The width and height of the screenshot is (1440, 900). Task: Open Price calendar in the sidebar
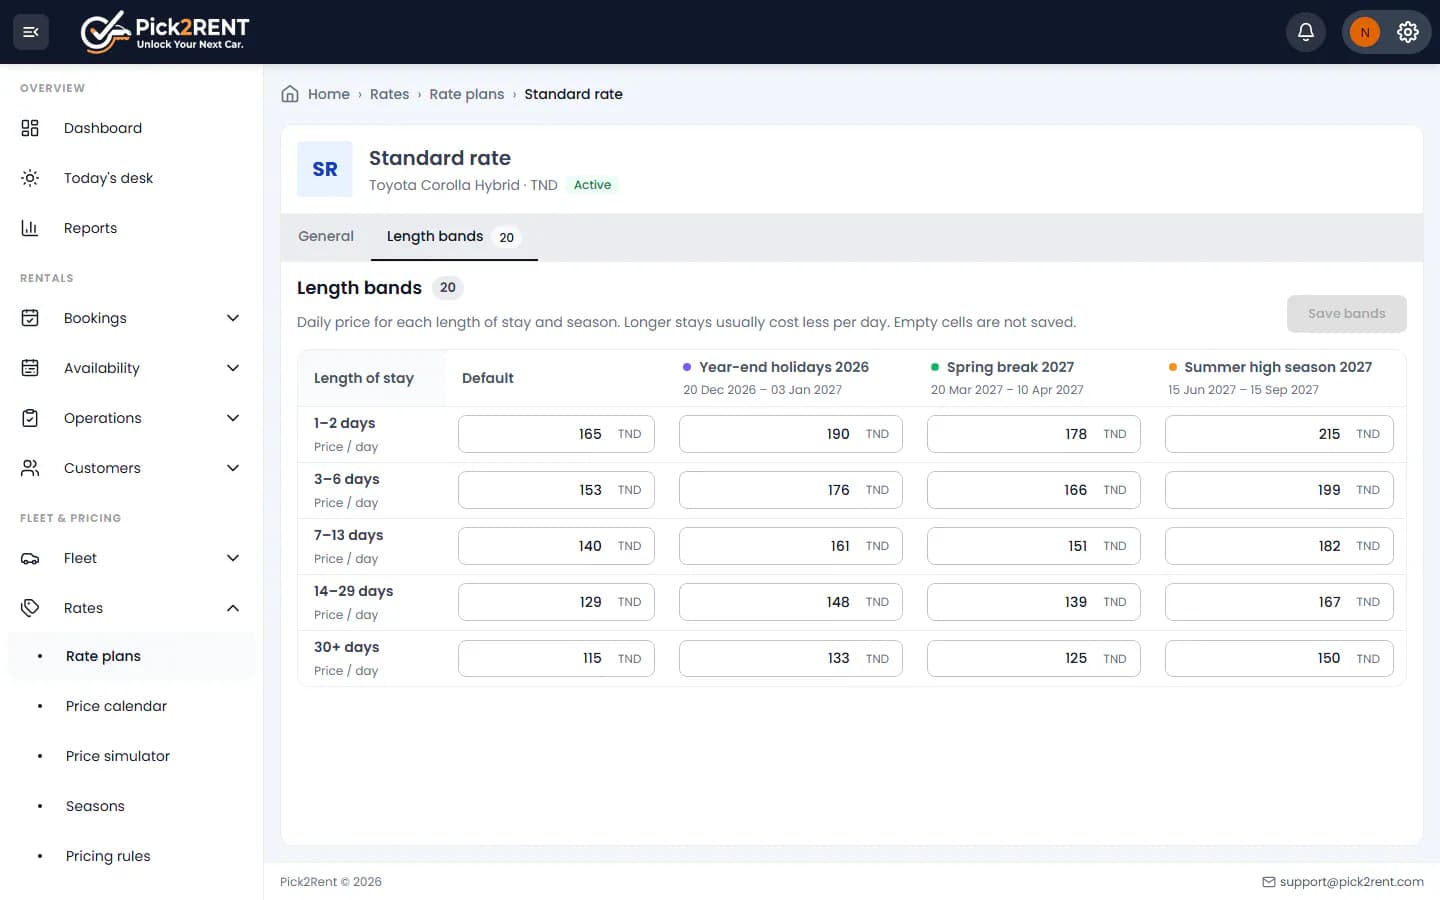[x=116, y=706]
